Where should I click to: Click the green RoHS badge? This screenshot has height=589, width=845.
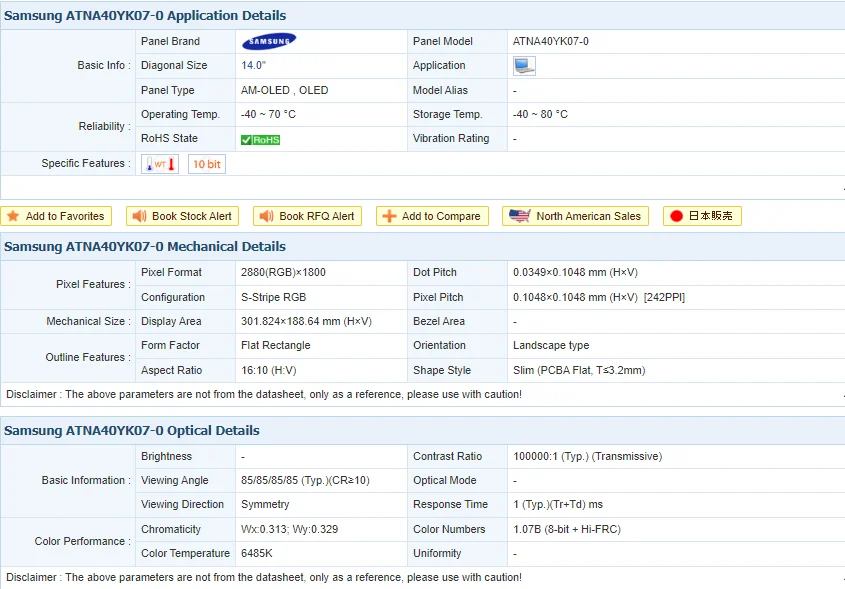[x=260, y=140]
